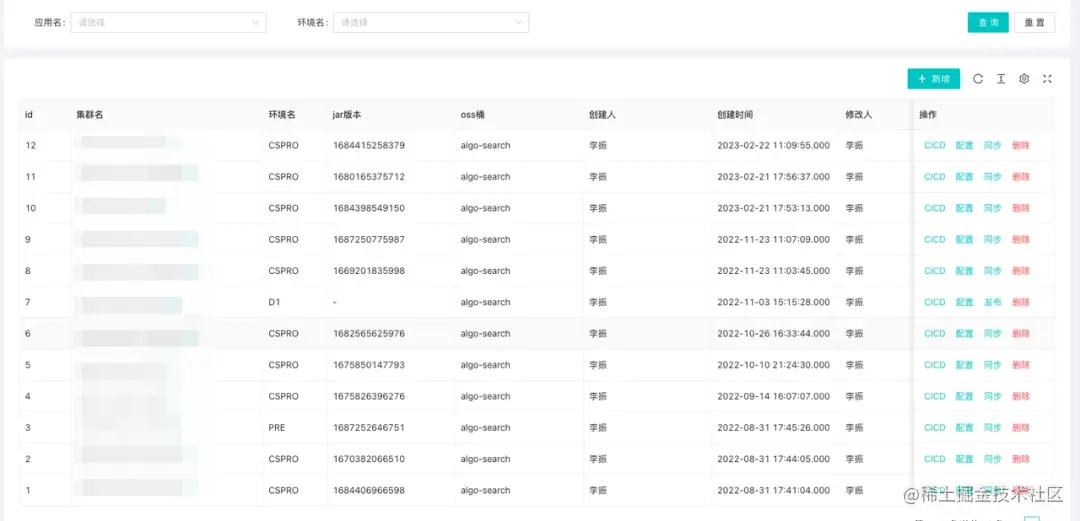Click jar version 1670382066510 cell

[x=368, y=459]
